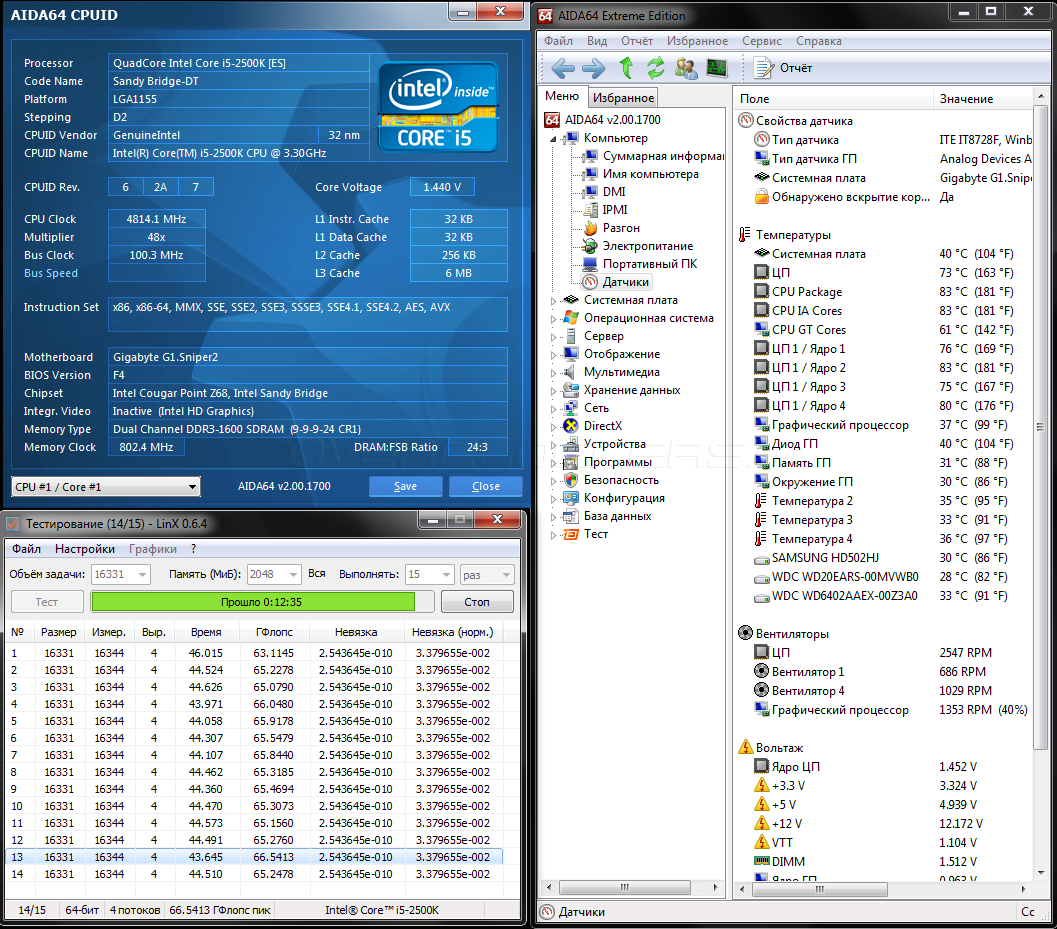
Task: Click the Save button in CPUID window
Action: (x=405, y=487)
